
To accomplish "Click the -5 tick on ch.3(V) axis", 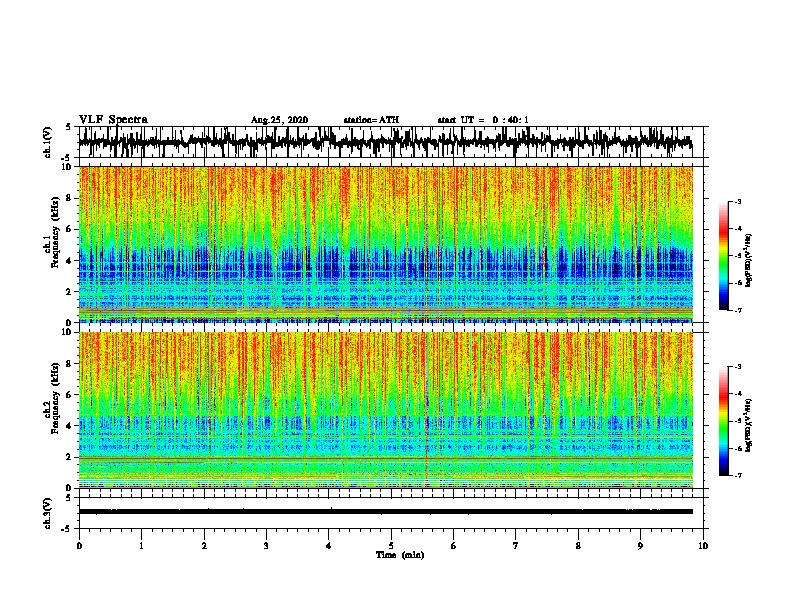I will pos(67,529).
